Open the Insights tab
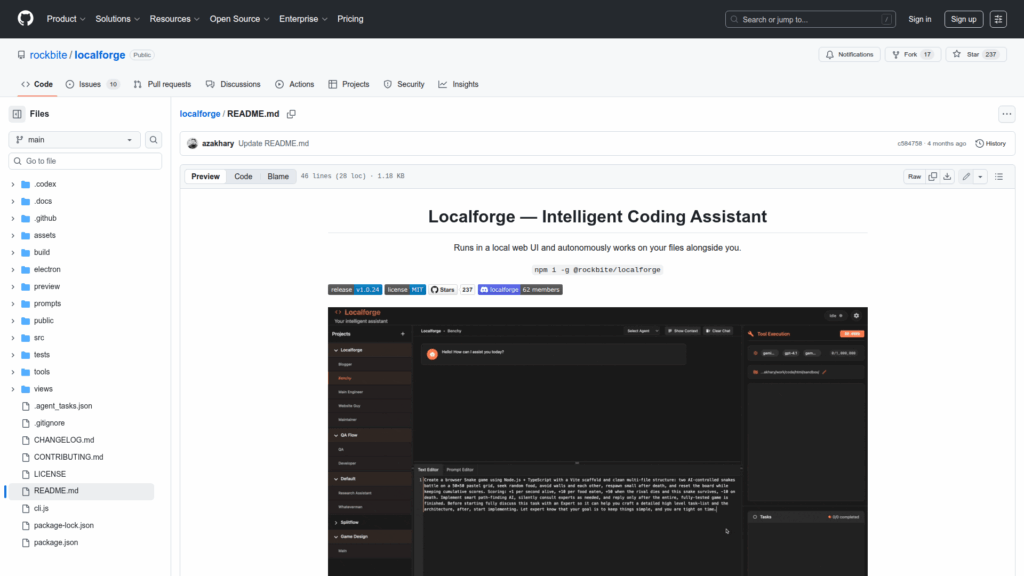 click(x=458, y=84)
